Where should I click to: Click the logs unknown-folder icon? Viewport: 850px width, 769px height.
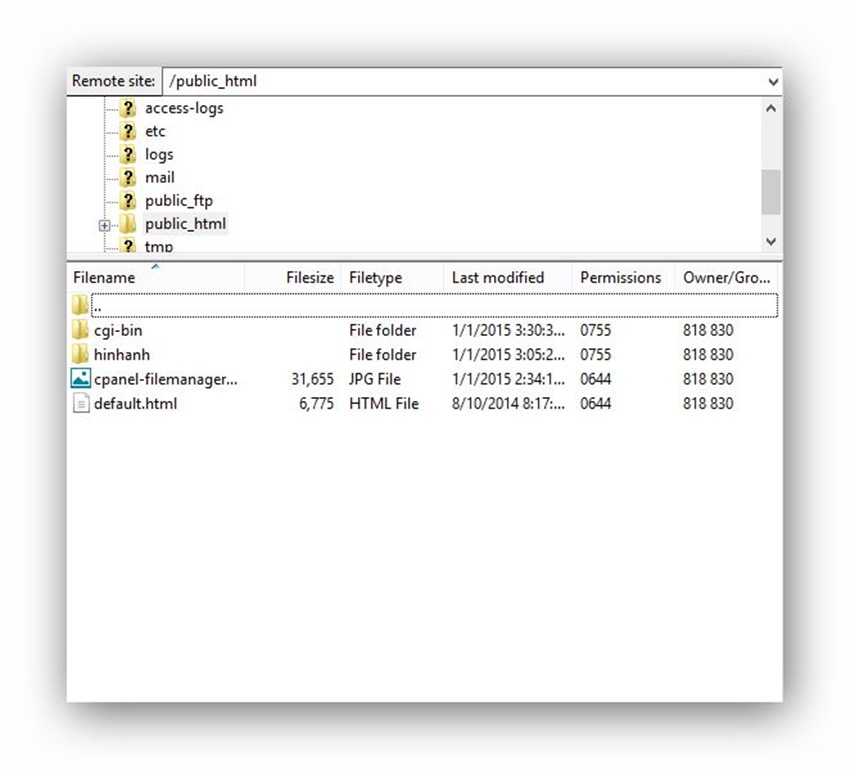[128, 154]
